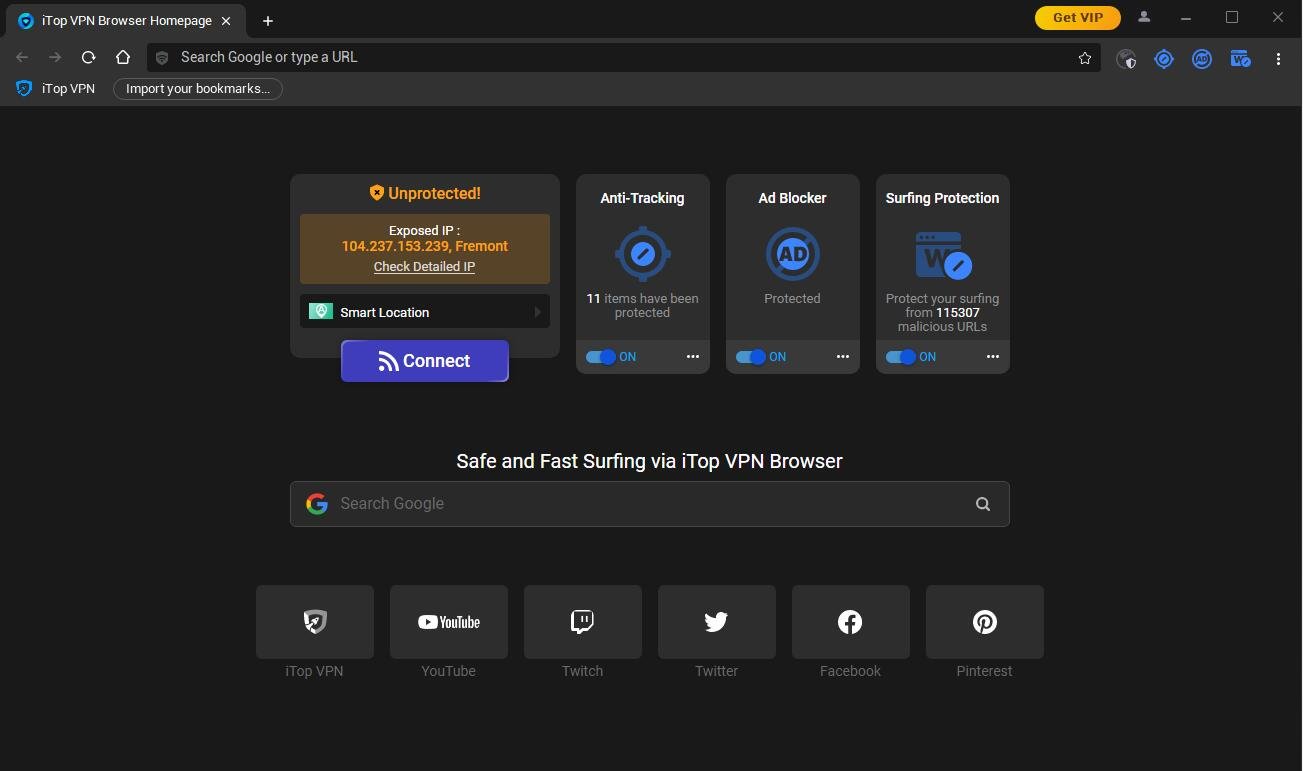1303x771 pixels.
Task: Click 'Safe and Fast Surfing via iTop VPN Browser' heading
Action: 649,461
